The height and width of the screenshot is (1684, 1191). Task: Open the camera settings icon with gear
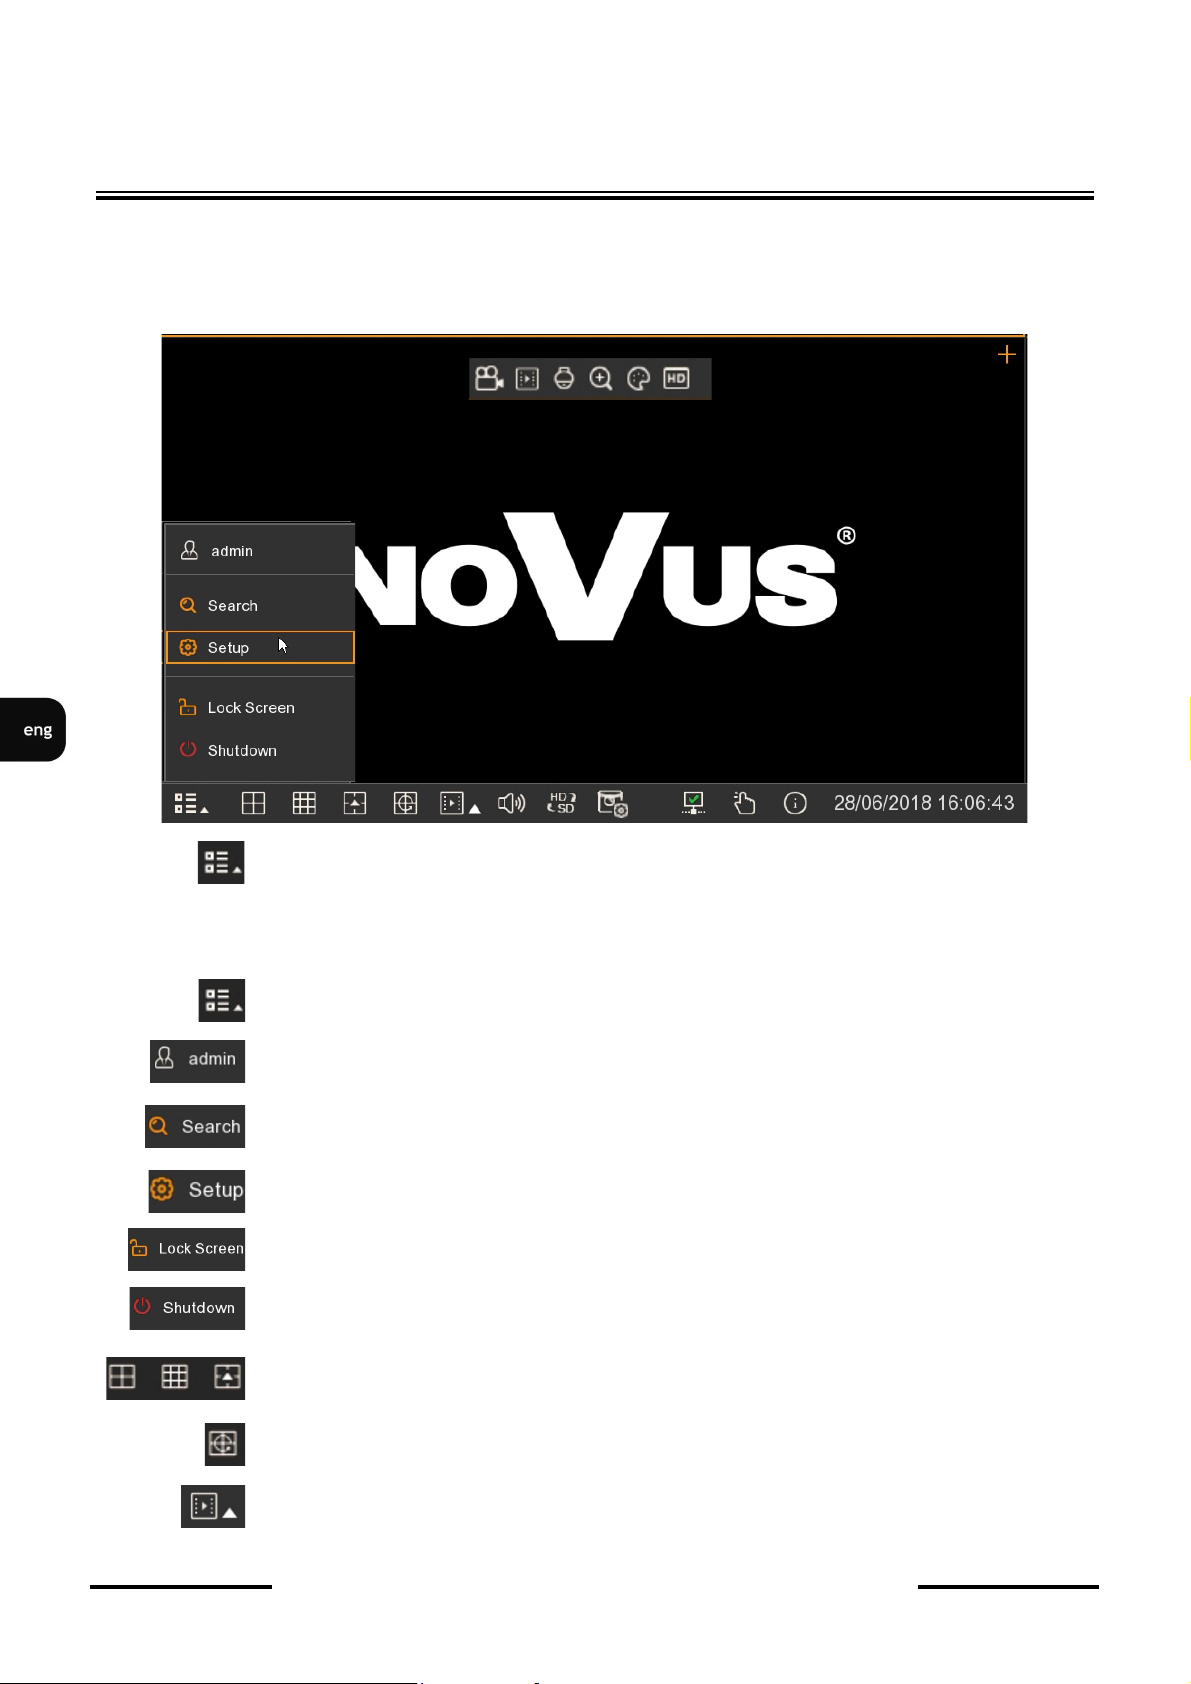click(x=613, y=803)
